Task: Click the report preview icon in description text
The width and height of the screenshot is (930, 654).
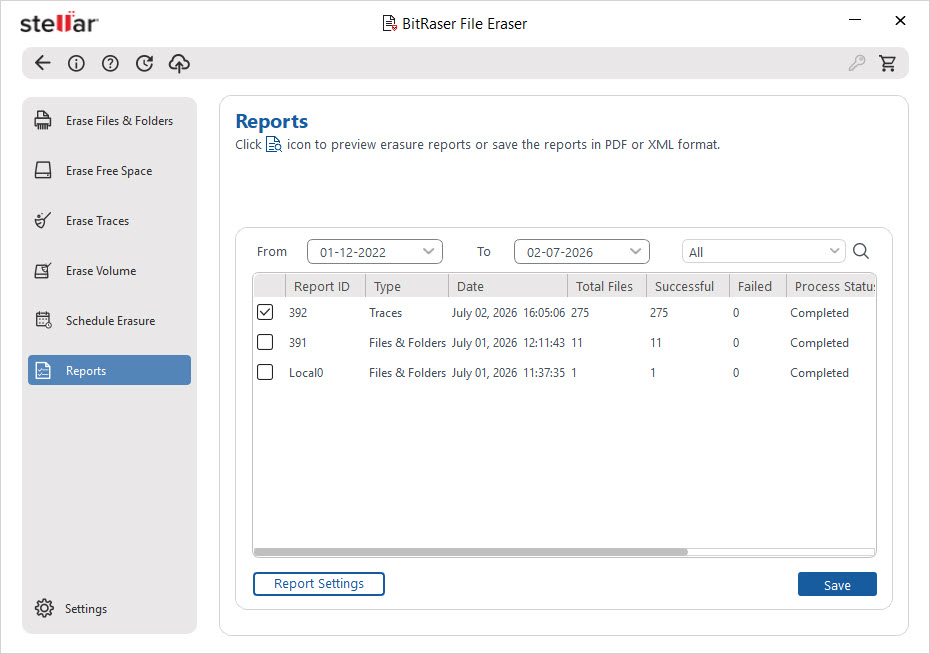Action: (x=273, y=145)
